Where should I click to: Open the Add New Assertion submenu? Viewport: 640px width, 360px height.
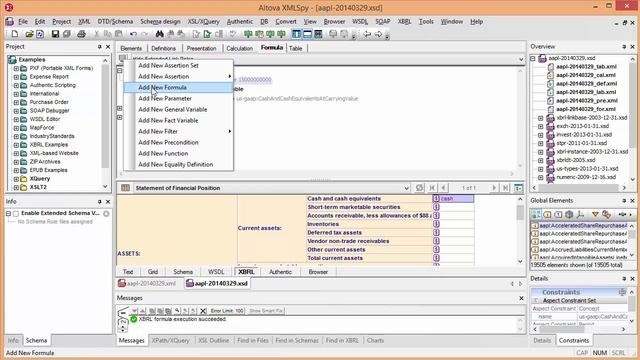179,76
